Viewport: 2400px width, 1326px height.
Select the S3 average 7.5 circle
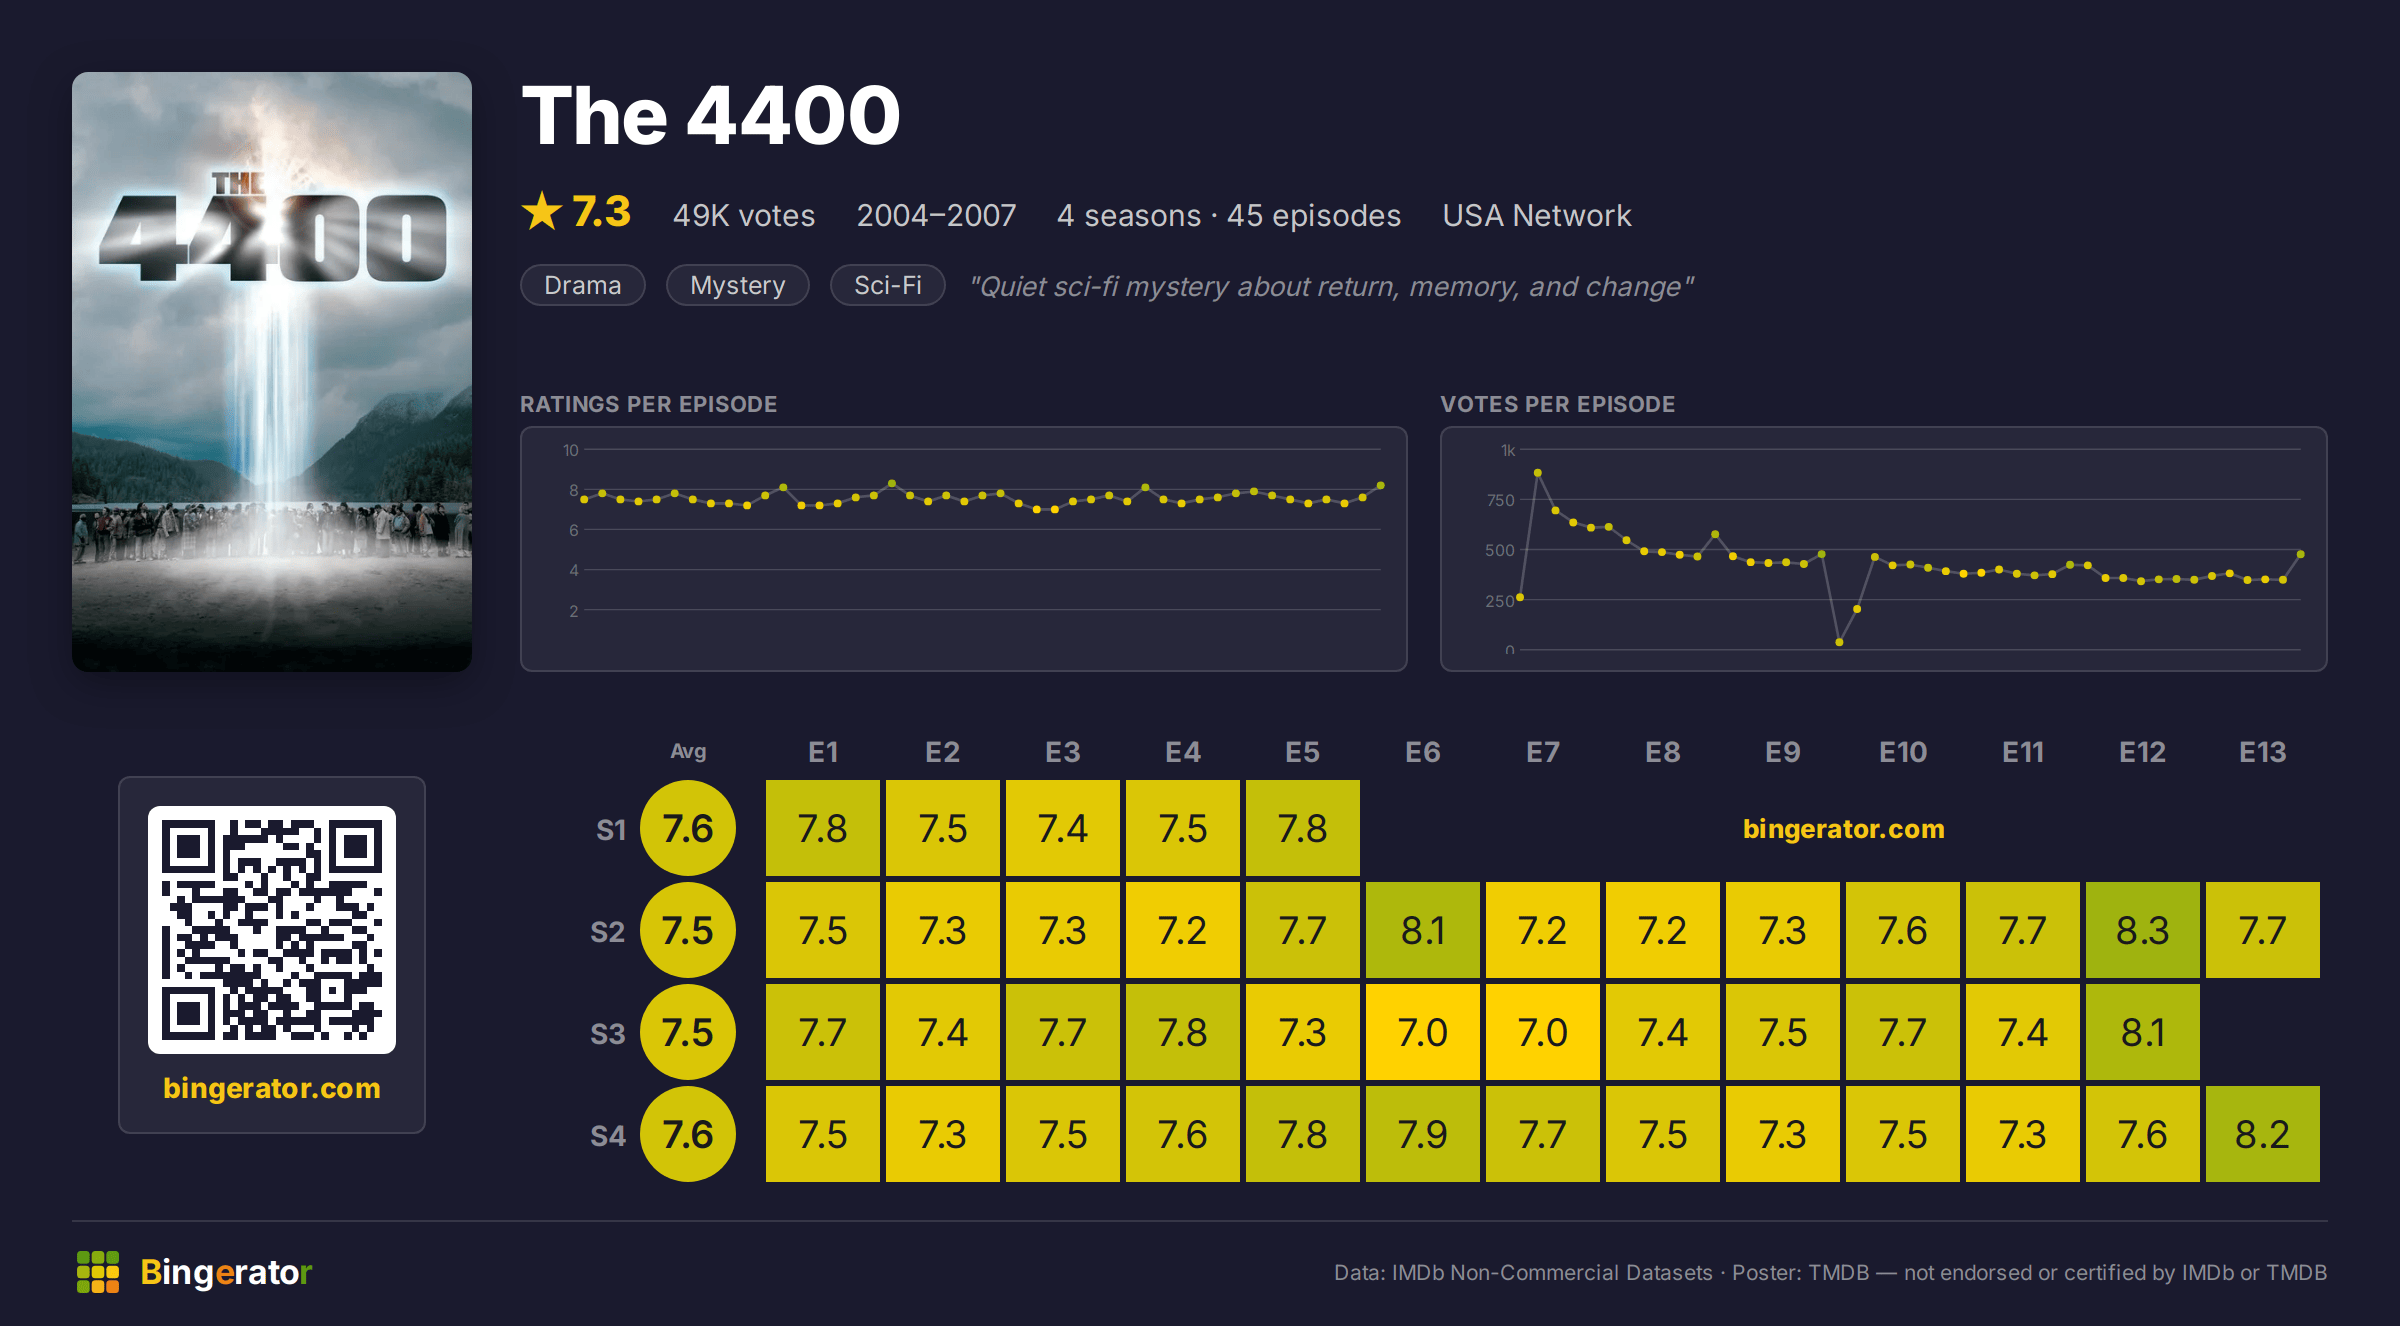pyautogui.click(x=688, y=1032)
